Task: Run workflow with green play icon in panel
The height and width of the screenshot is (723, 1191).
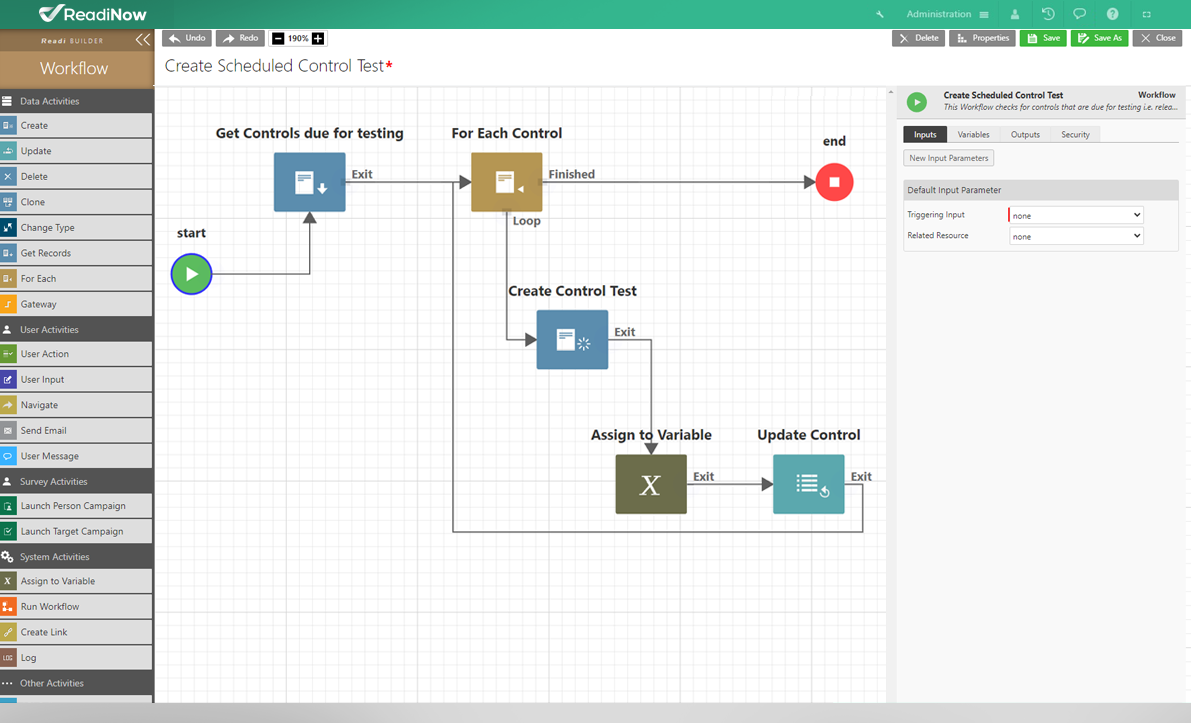Action: click(x=917, y=102)
